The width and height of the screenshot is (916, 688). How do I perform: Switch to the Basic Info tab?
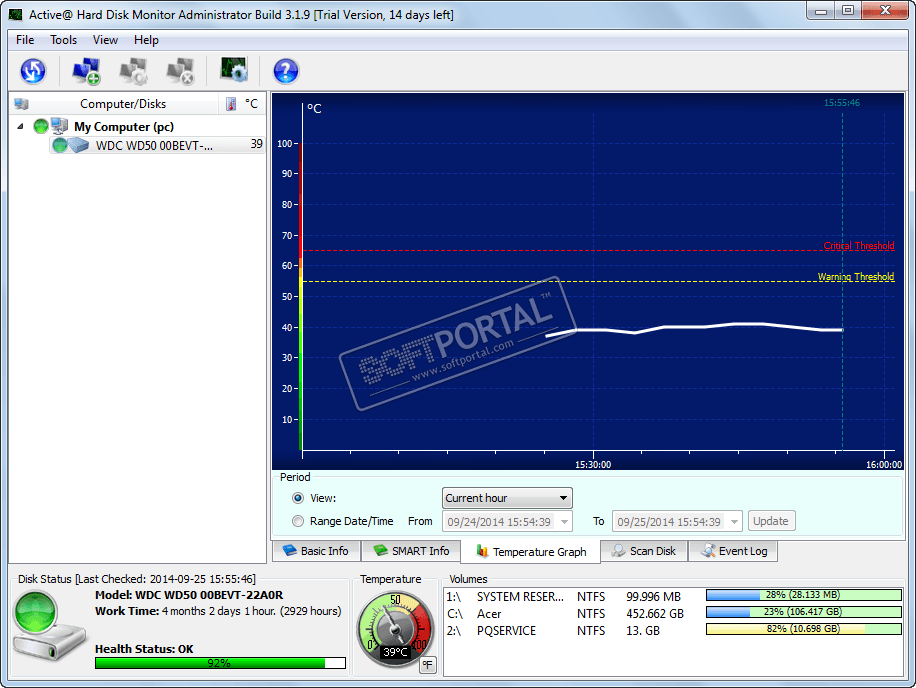tap(317, 551)
